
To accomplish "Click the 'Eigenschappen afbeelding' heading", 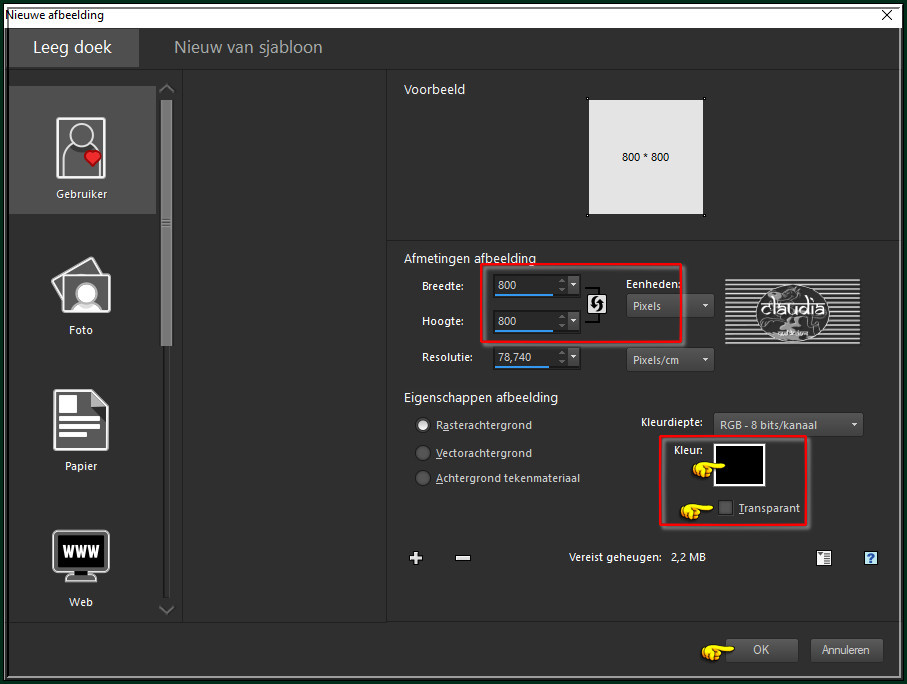I will [481, 398].
